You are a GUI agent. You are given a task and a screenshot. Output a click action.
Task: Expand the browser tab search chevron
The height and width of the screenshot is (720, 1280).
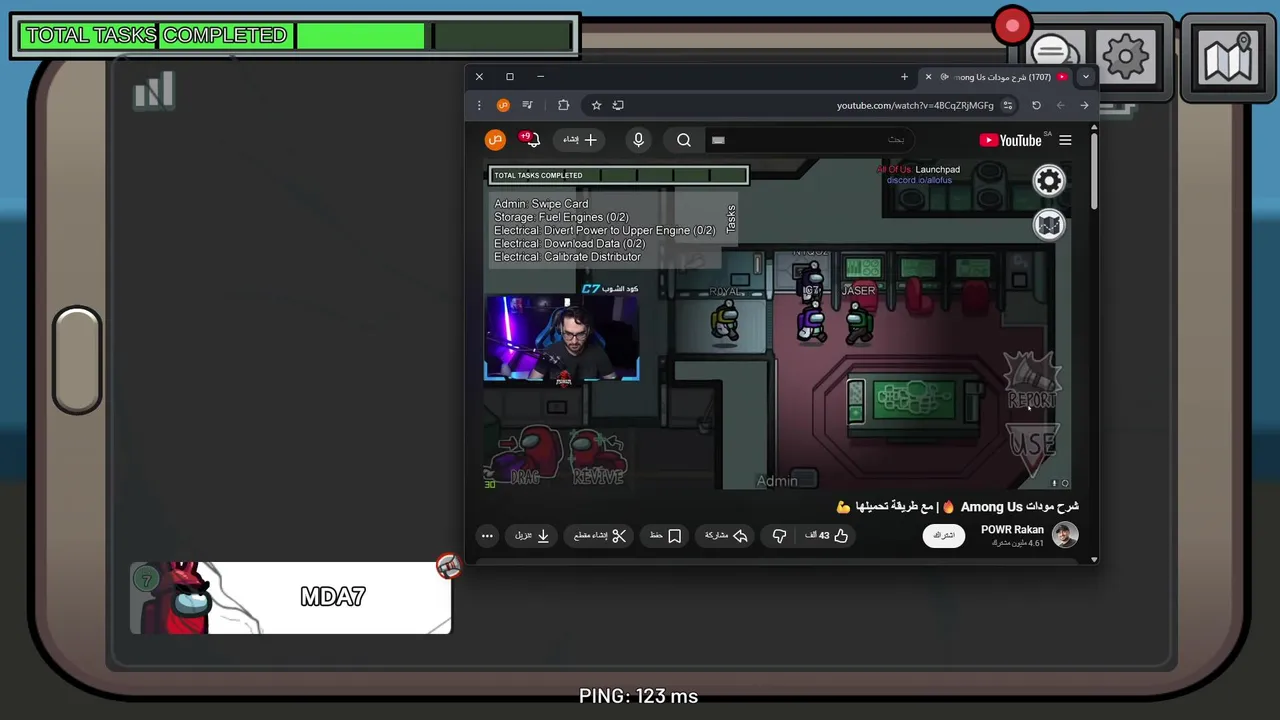[x=1085, y=77]
